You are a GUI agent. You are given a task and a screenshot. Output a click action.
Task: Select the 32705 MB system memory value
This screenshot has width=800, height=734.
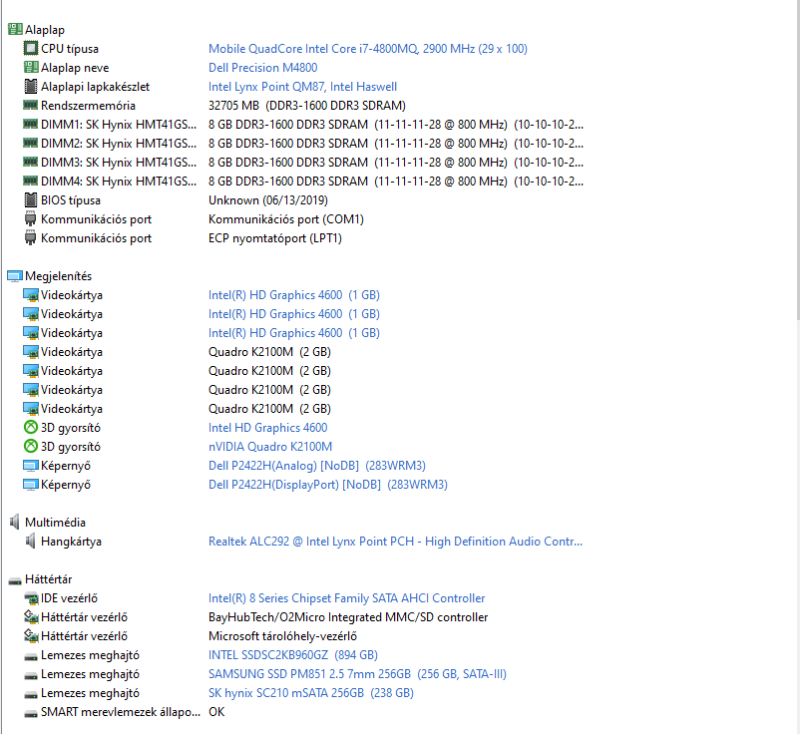pyautogui.click(x=307, y=105)
